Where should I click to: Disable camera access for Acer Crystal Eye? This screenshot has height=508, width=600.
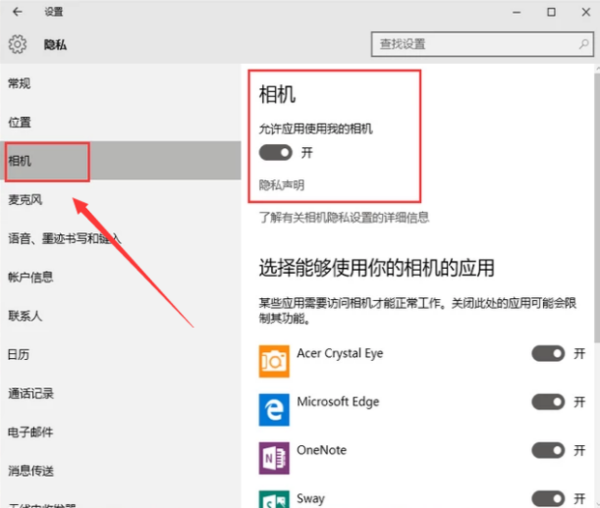click(x=549, y=353)
